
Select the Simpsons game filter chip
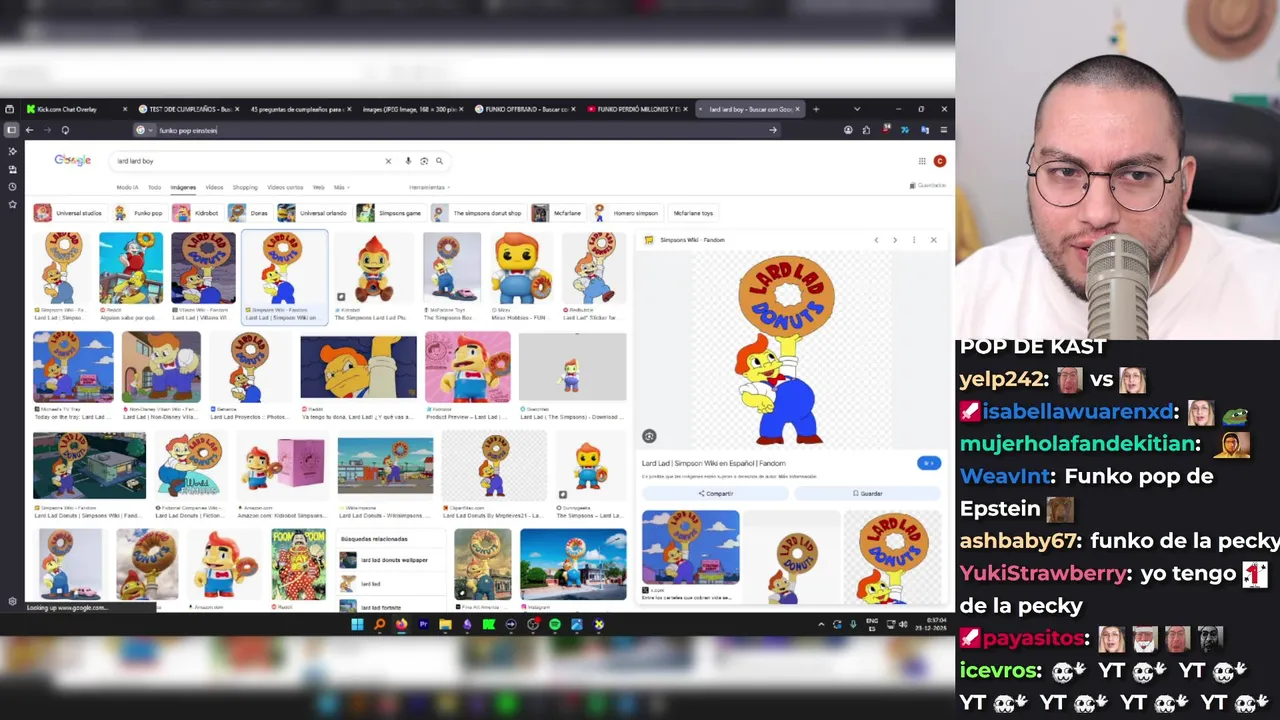(390, 213)
